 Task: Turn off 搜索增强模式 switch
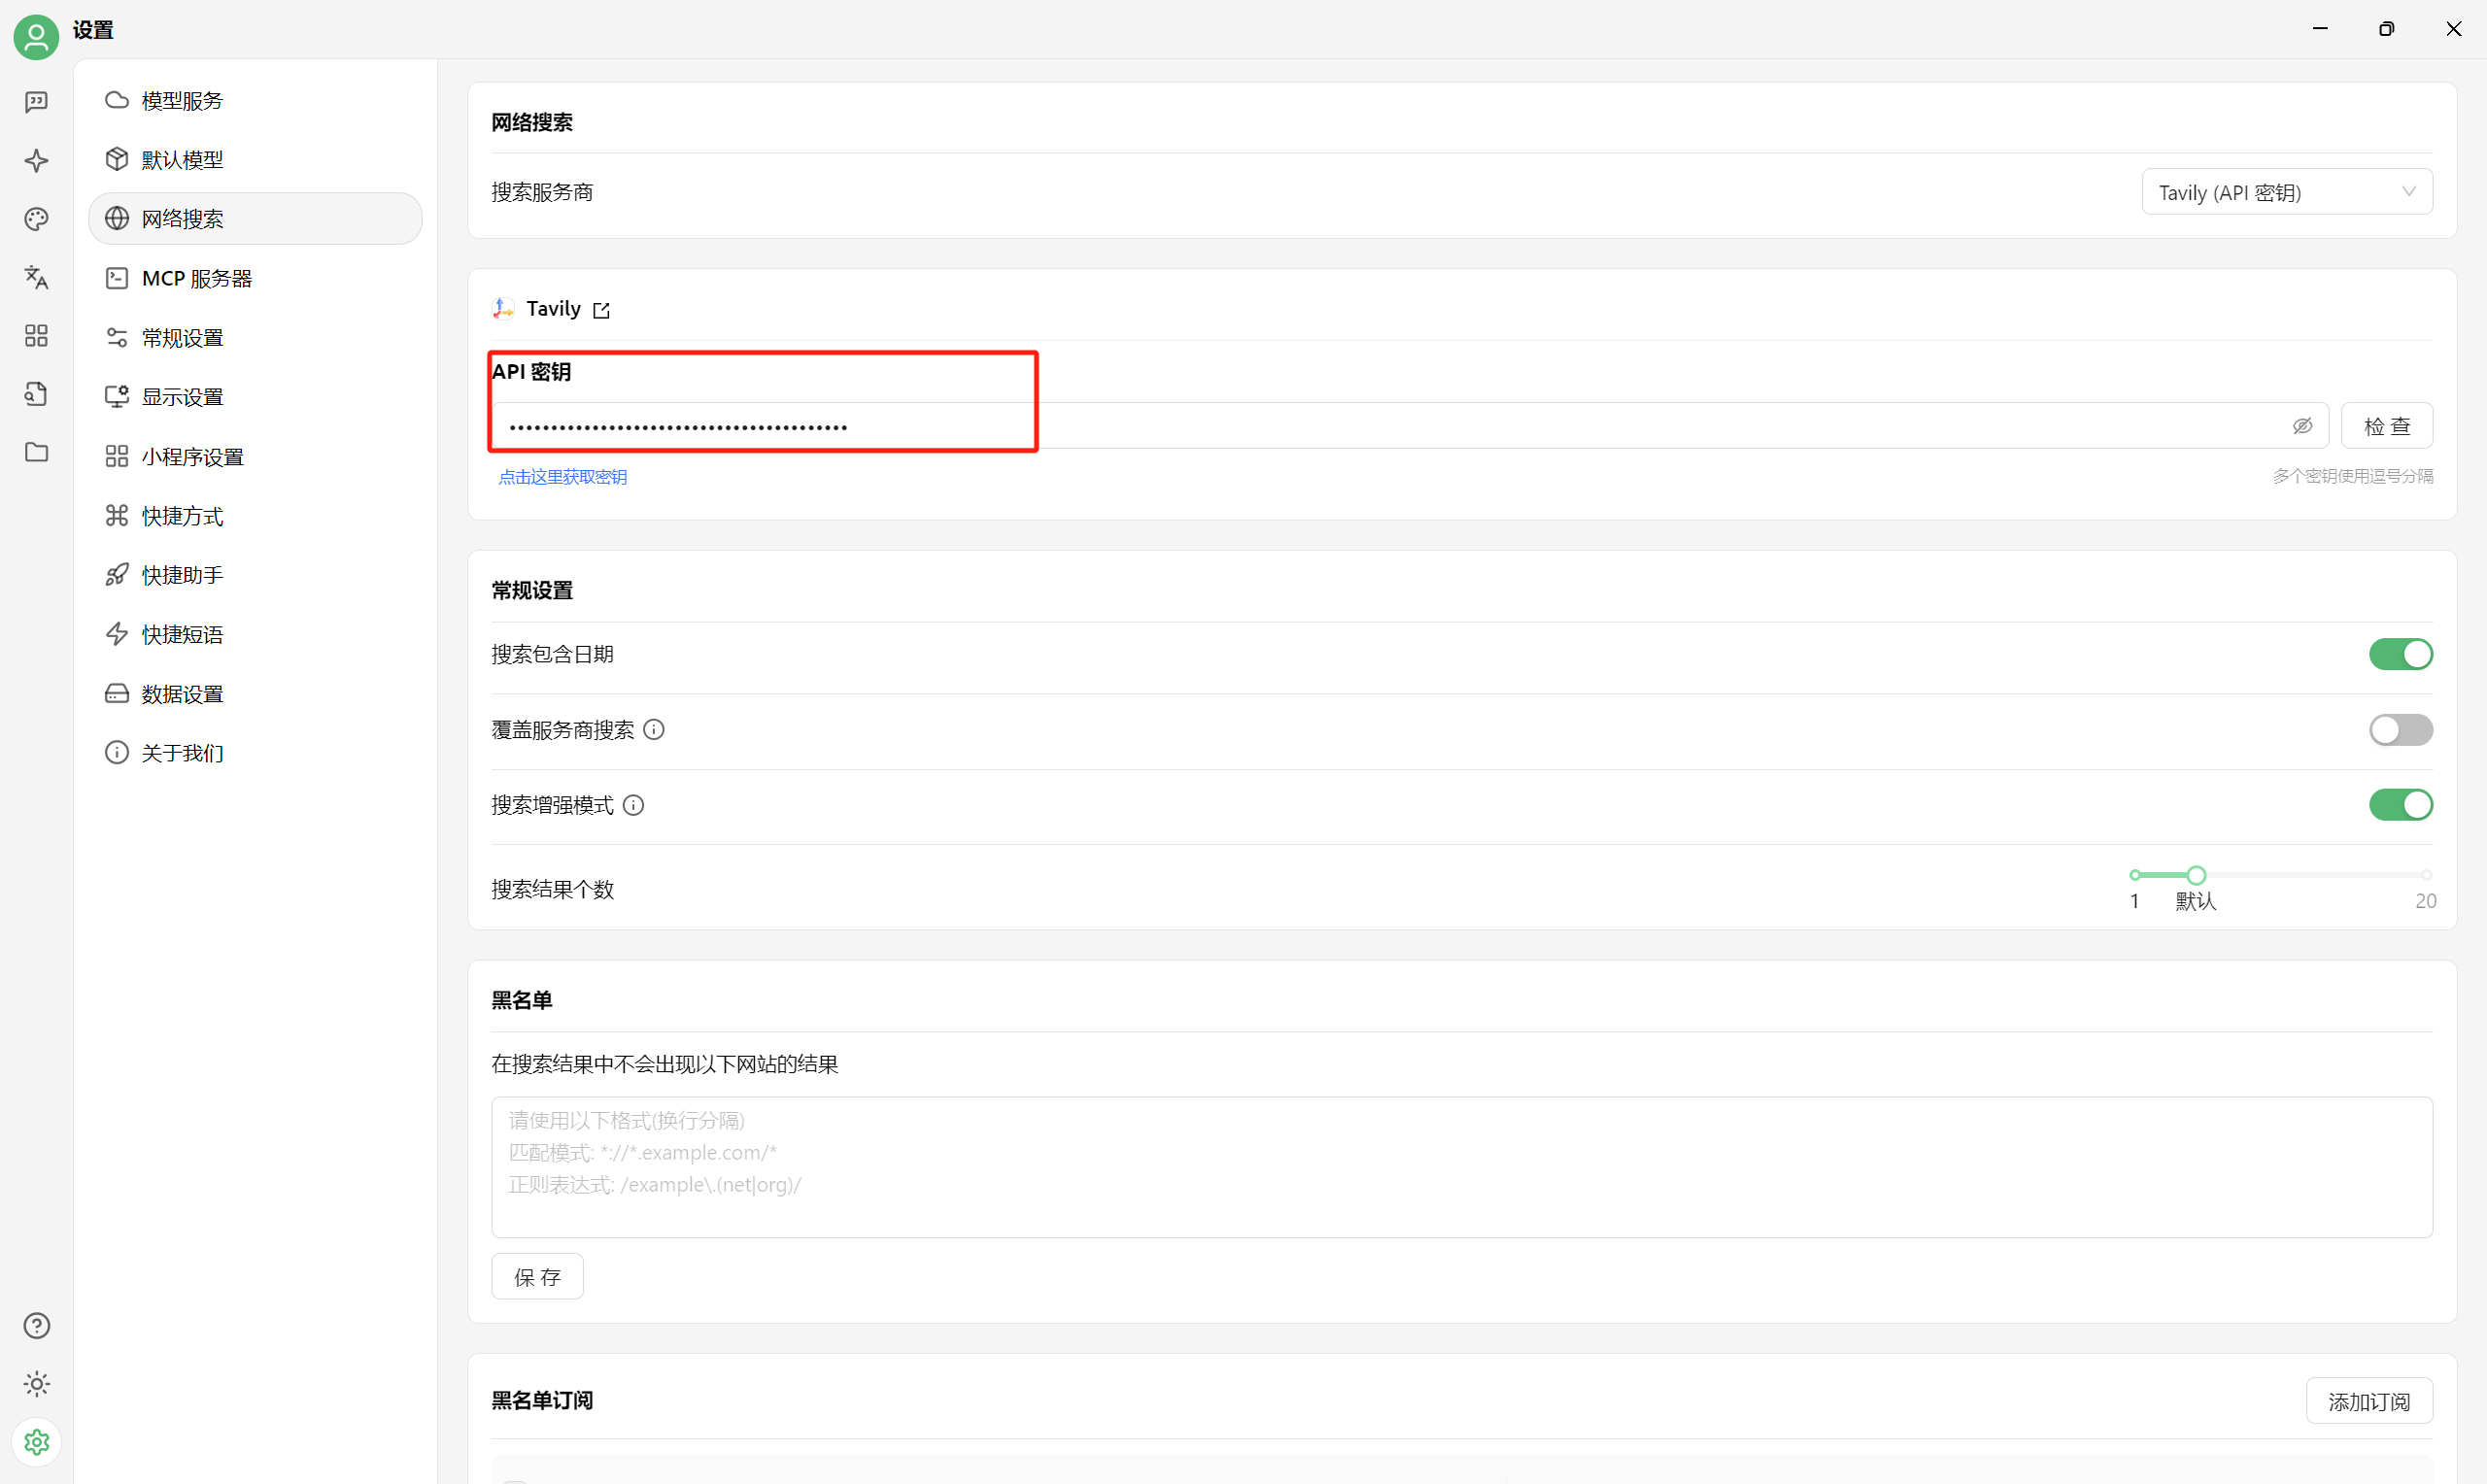click(x=2399, y=805)
